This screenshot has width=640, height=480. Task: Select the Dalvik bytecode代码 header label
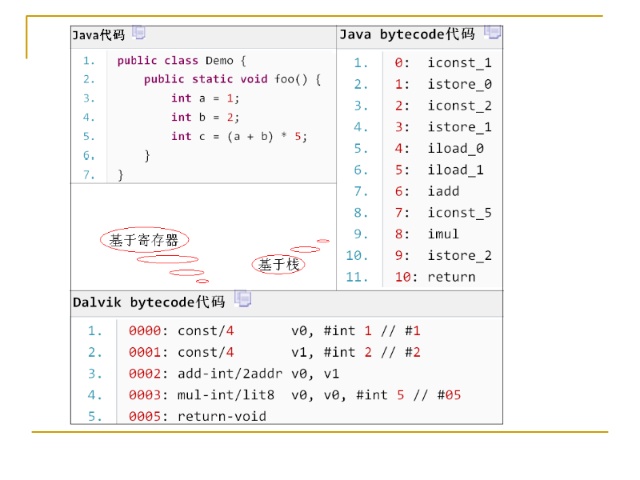tap(148, 301)
